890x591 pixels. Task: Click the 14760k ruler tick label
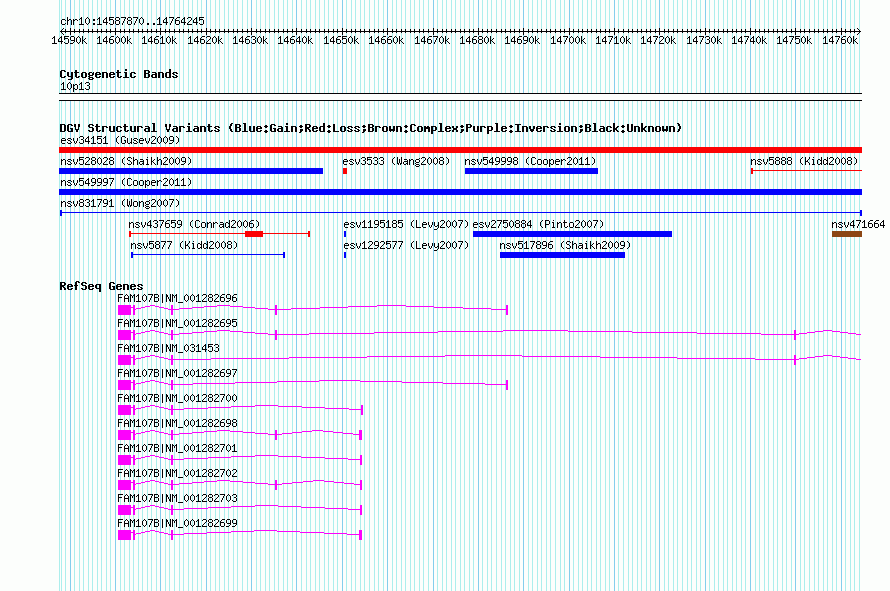click(840, 40)
